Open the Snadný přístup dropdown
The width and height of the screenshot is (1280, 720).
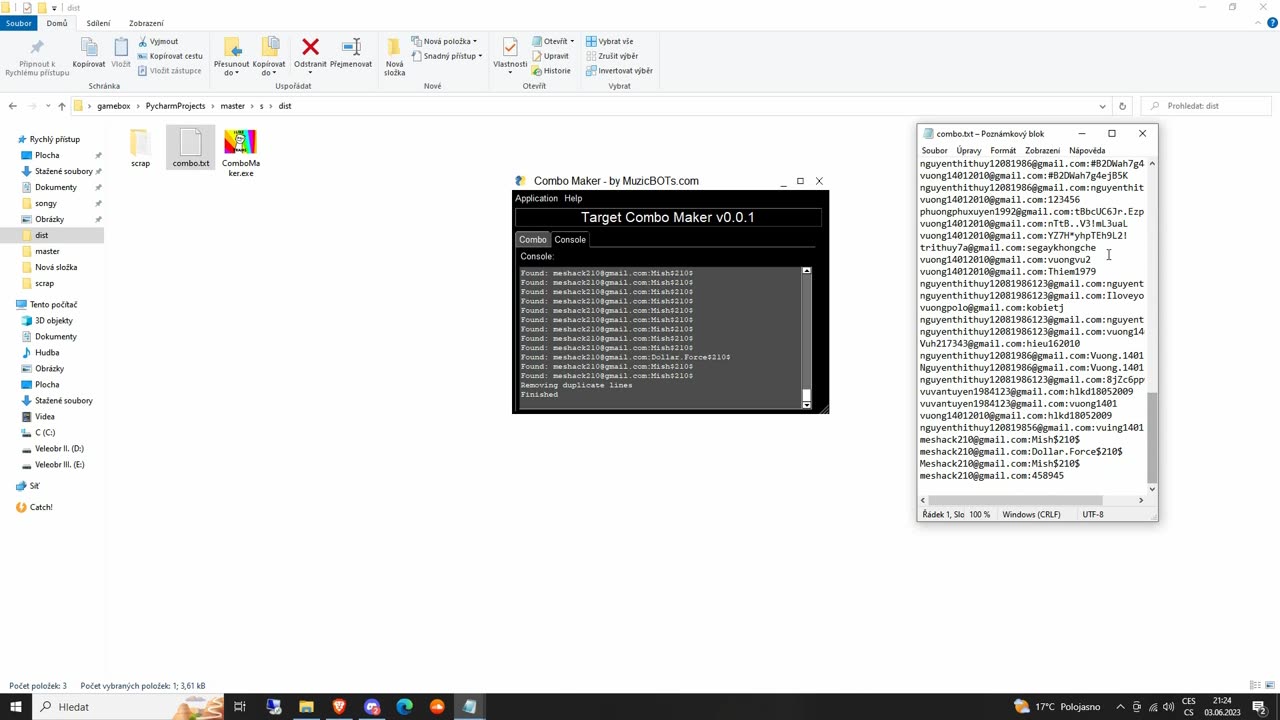click(446, 56)
